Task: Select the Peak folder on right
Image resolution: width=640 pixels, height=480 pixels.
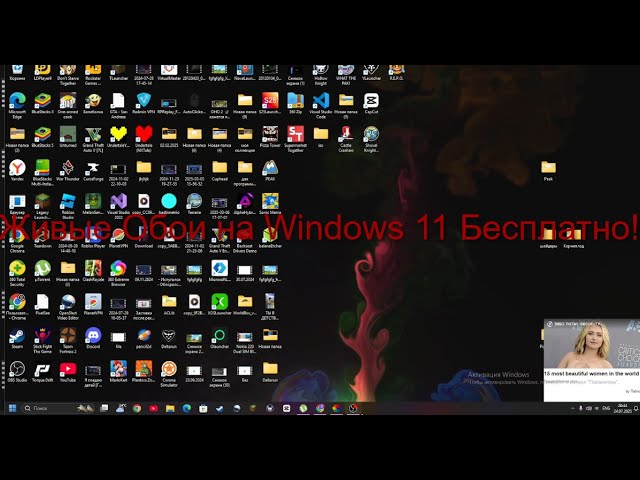Action: [x=548, y=171]
